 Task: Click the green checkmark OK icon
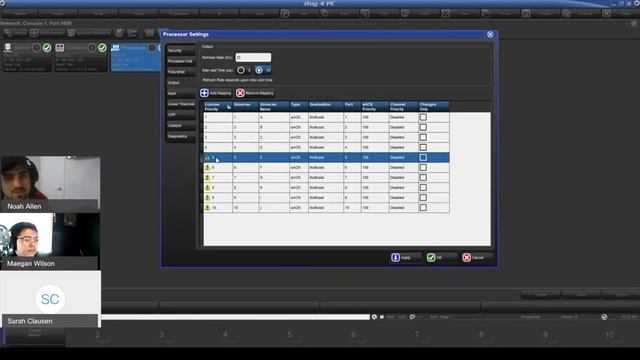tap(431, 258)
